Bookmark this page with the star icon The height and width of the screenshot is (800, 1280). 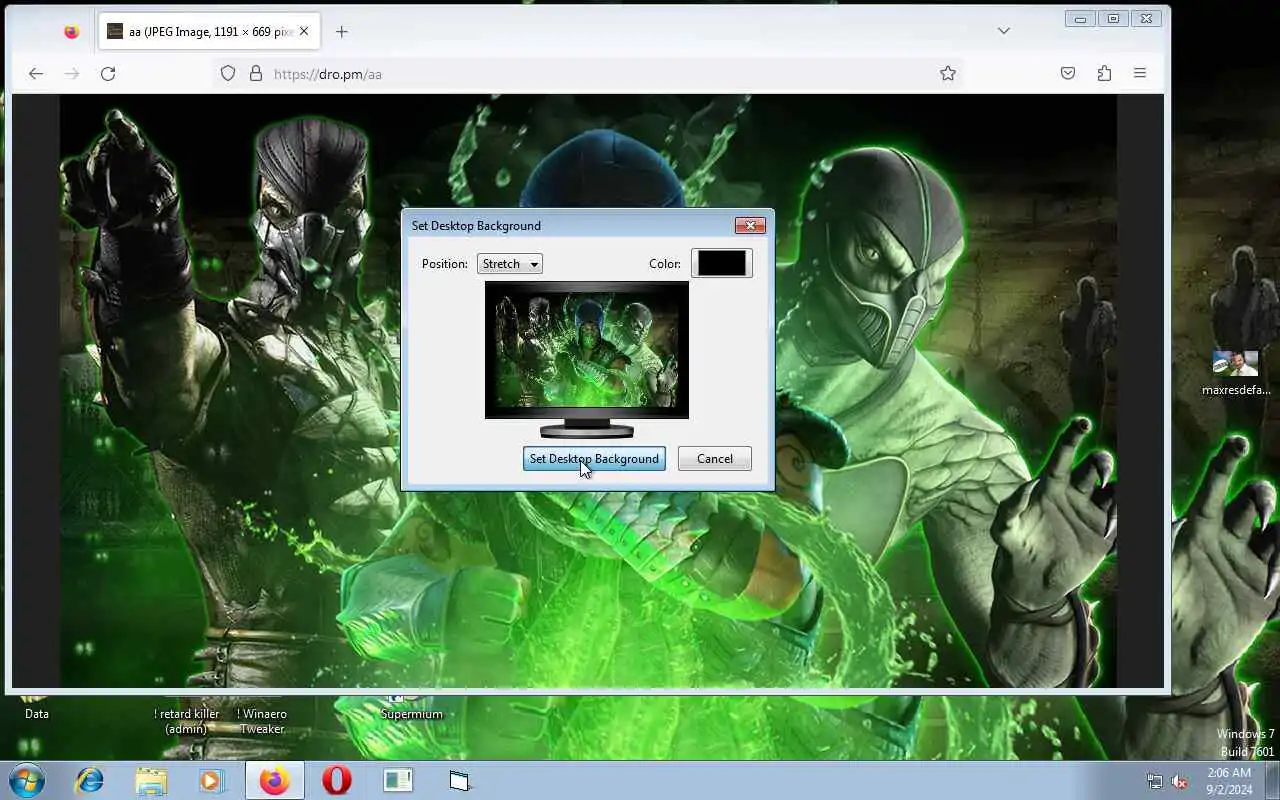click(948, 73)
